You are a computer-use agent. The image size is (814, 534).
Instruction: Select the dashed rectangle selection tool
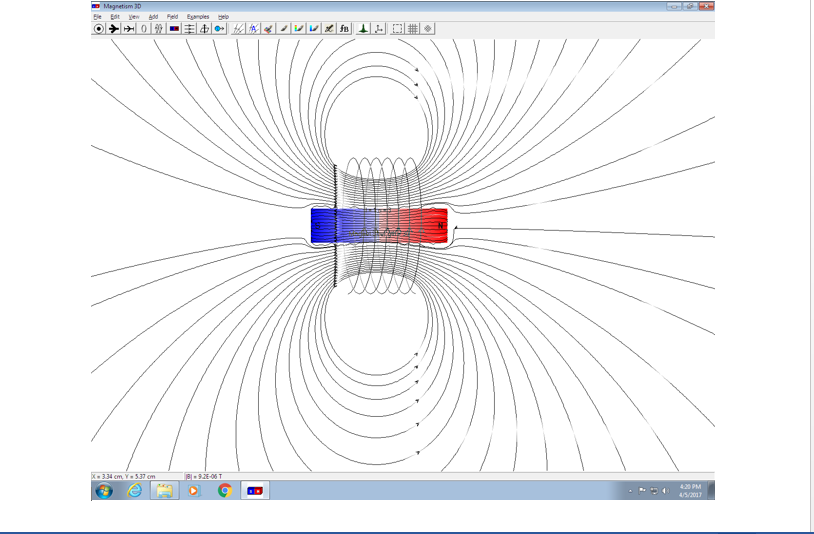click(397, 29)
